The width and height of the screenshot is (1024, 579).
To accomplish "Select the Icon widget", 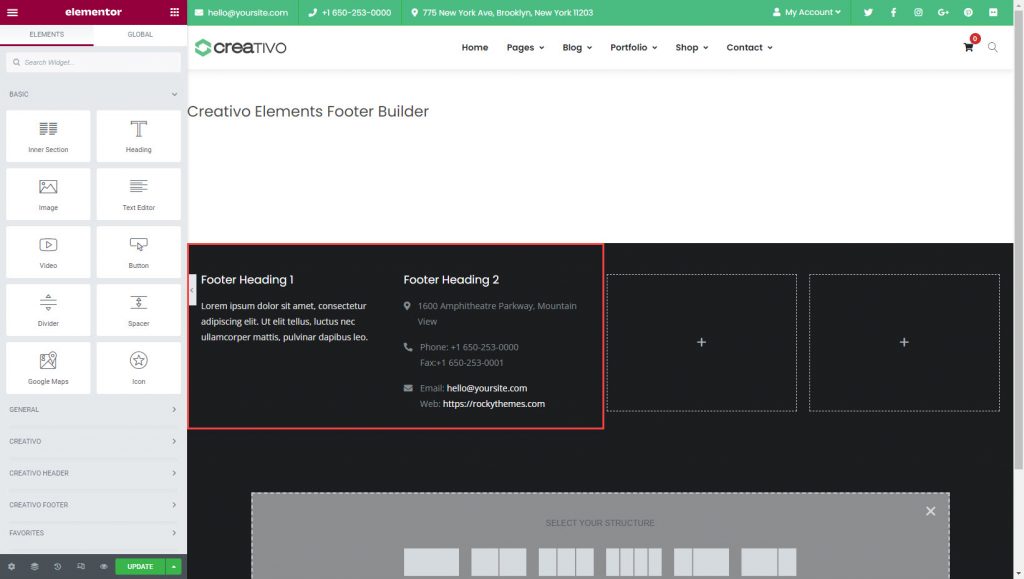I will [138, 368].
